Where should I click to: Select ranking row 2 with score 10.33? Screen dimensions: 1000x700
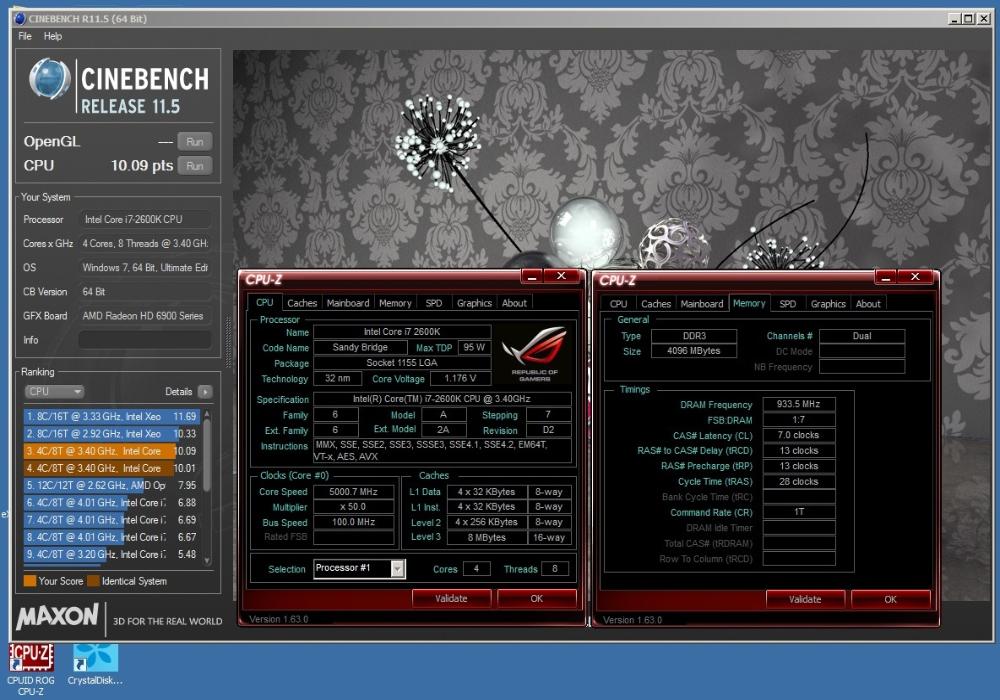(112, 434)
